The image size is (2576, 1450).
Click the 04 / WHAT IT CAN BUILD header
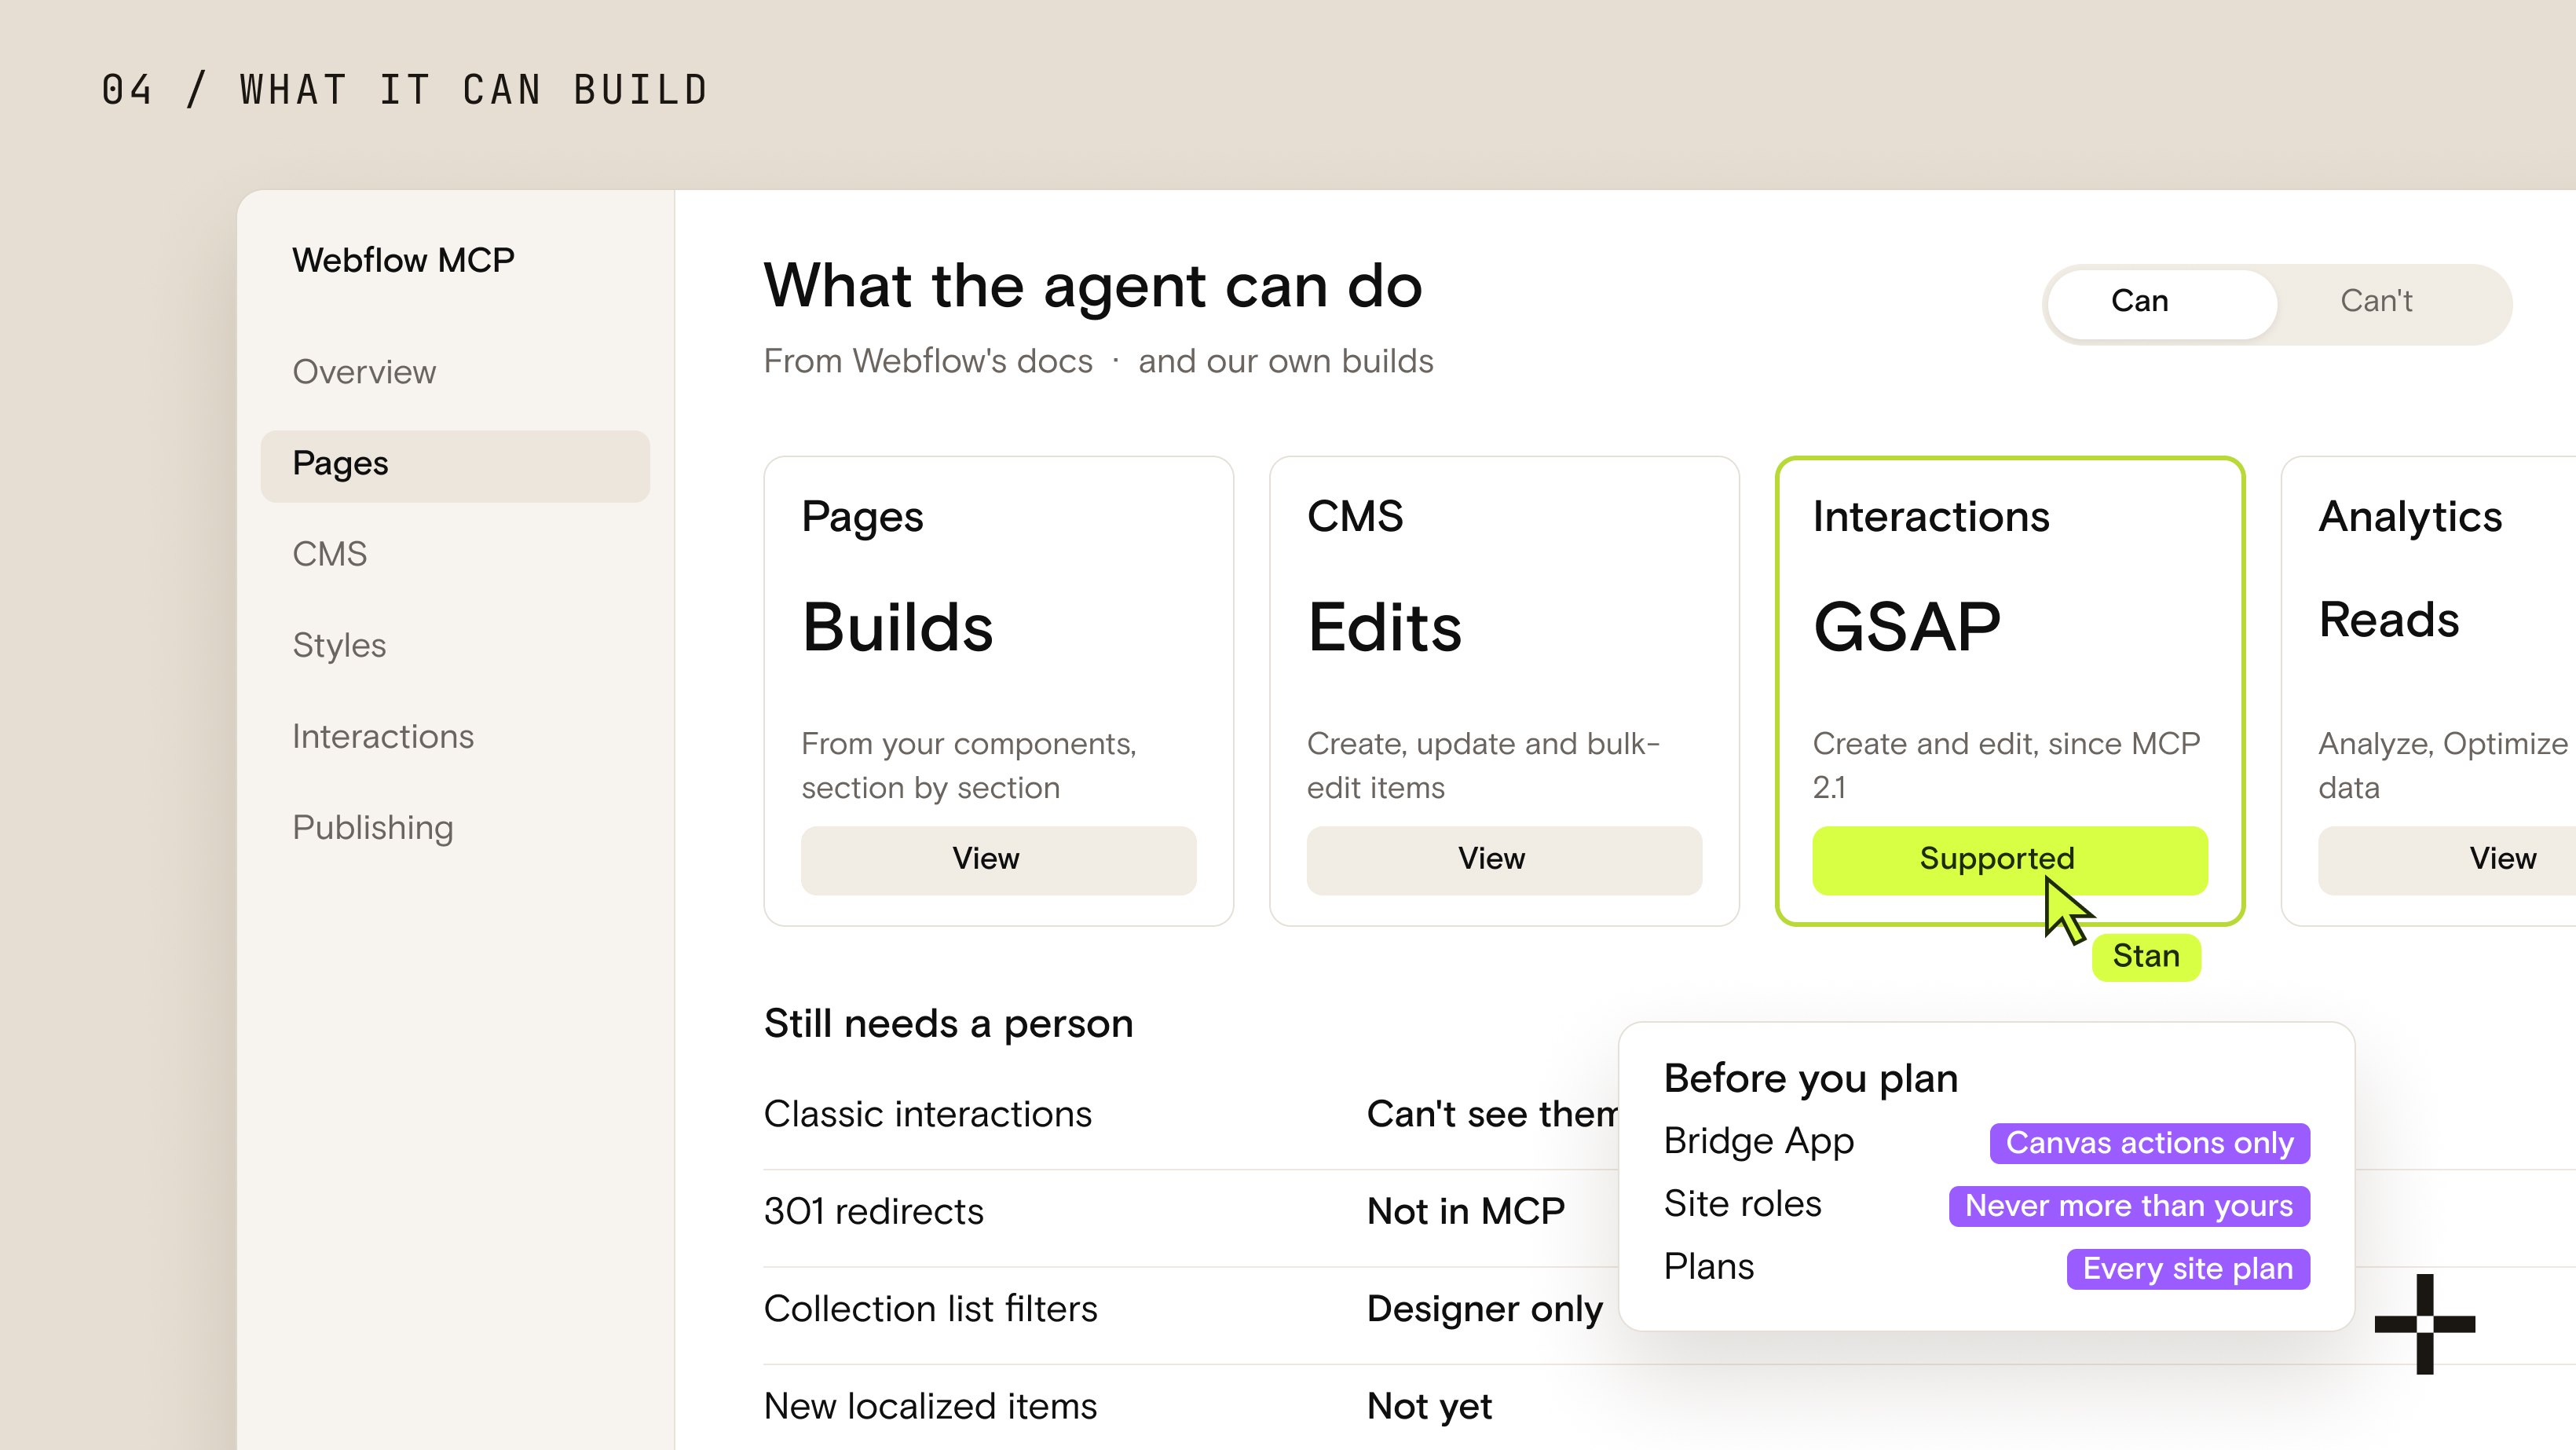pos(405,90)
